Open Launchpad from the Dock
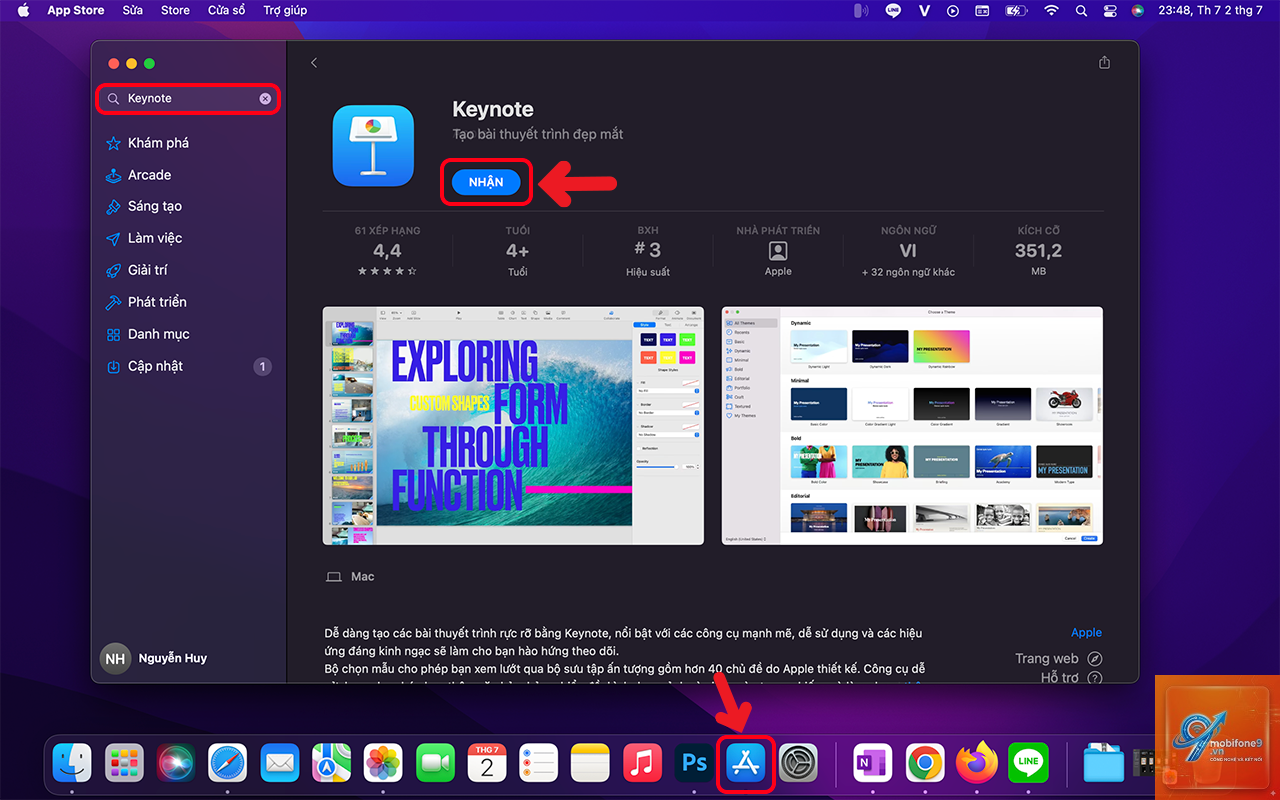 coord(125,764)
